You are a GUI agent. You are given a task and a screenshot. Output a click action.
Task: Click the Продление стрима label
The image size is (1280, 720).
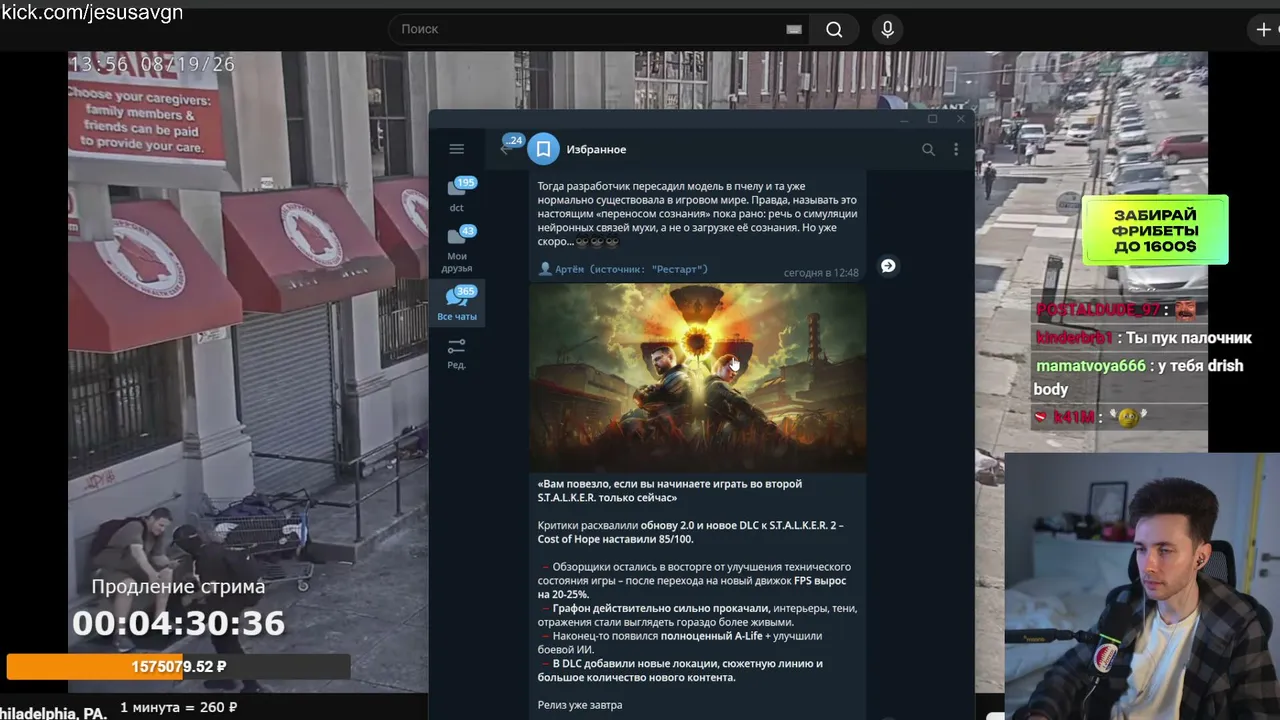[x=179, y=587]
